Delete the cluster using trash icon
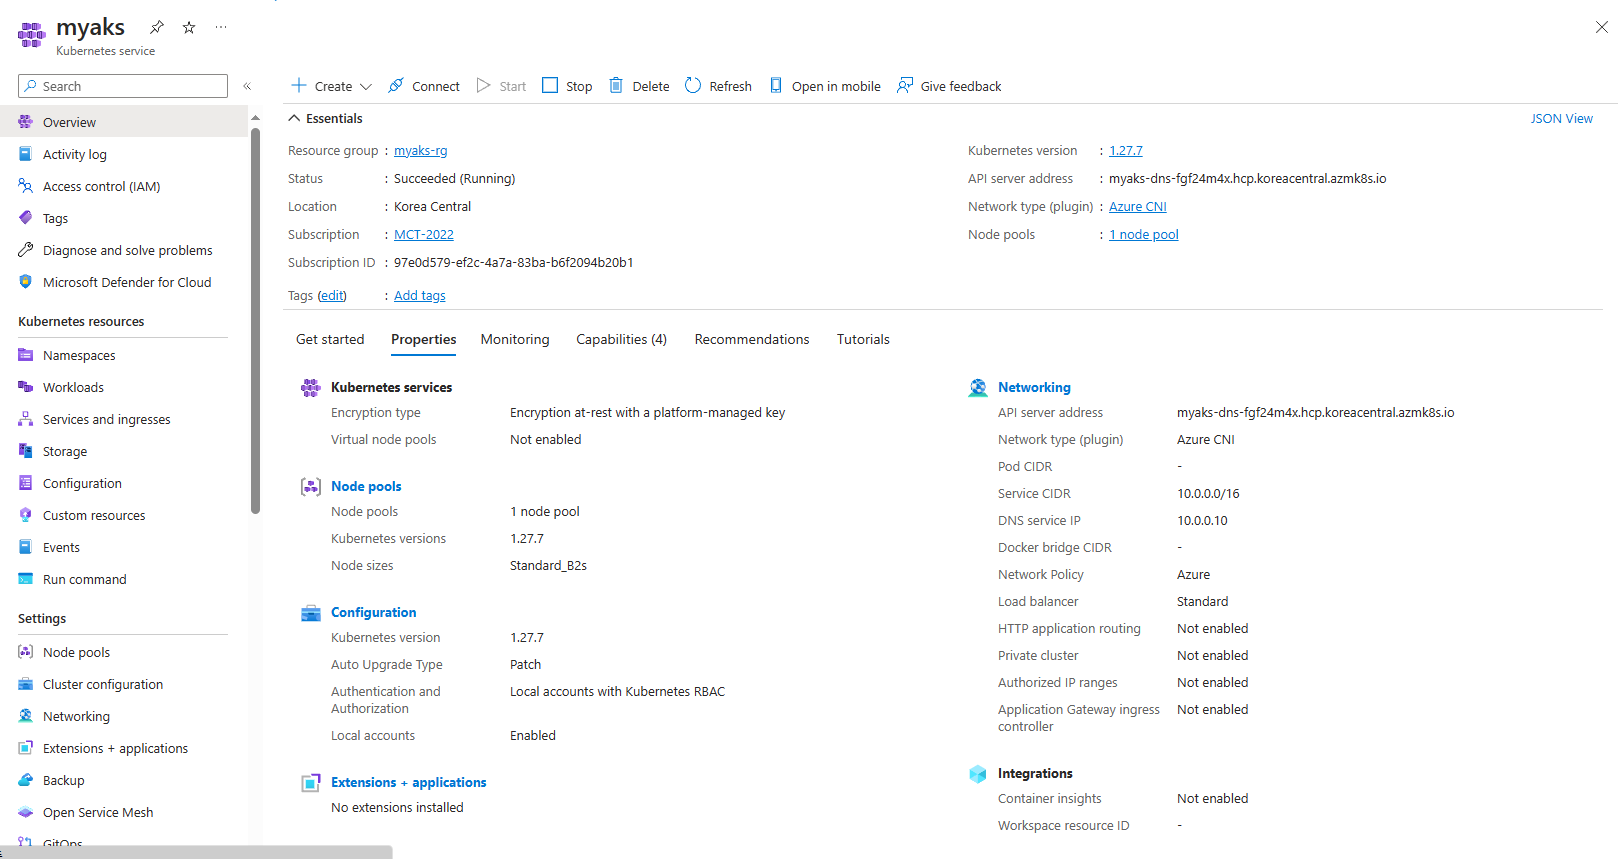 pos(616,86)
